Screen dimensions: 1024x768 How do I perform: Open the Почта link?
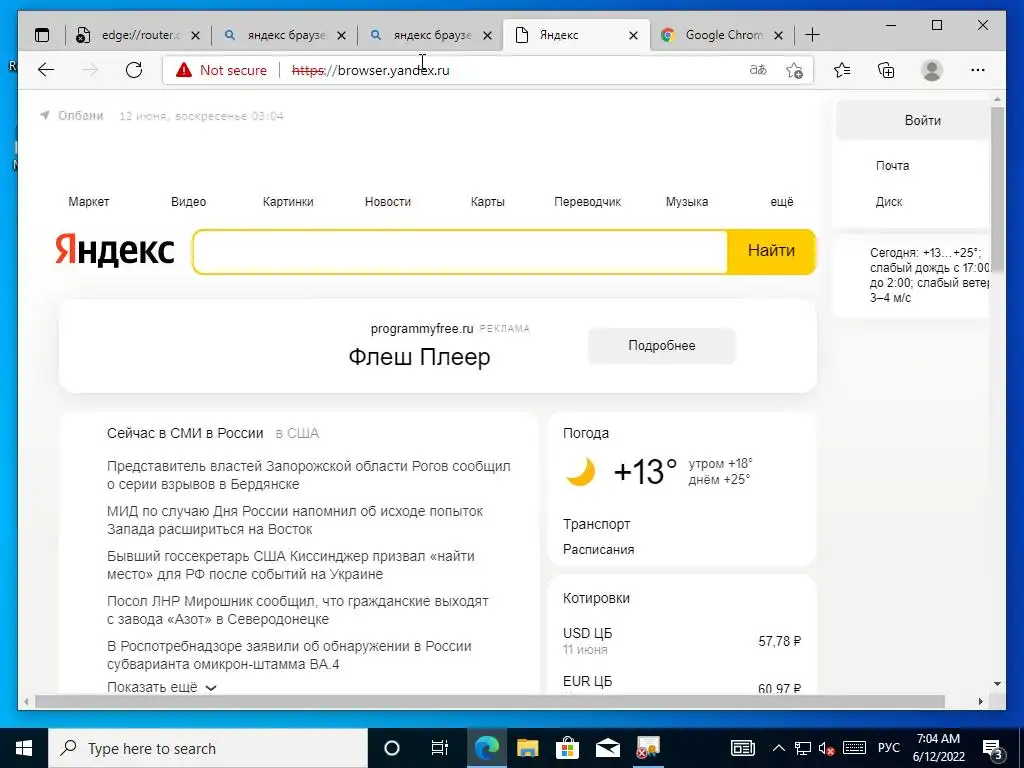(892, 166)
